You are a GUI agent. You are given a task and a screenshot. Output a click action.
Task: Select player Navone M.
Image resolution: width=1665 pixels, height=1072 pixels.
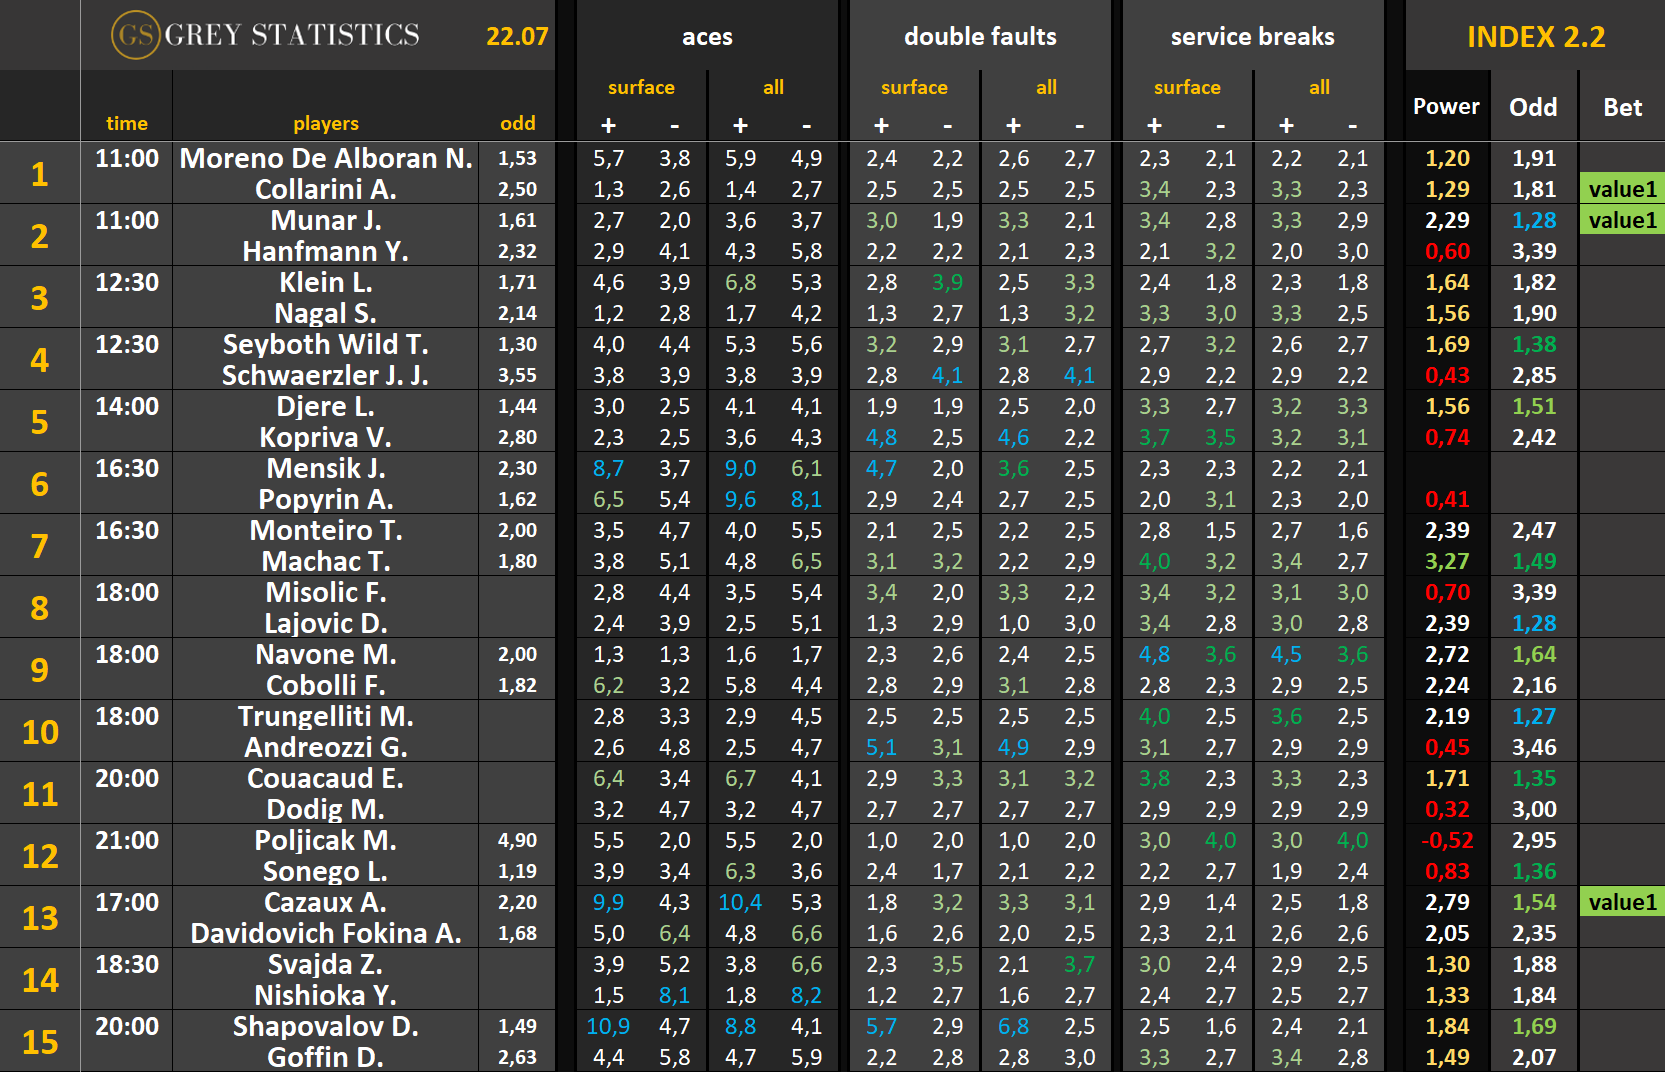coord(326,654)
